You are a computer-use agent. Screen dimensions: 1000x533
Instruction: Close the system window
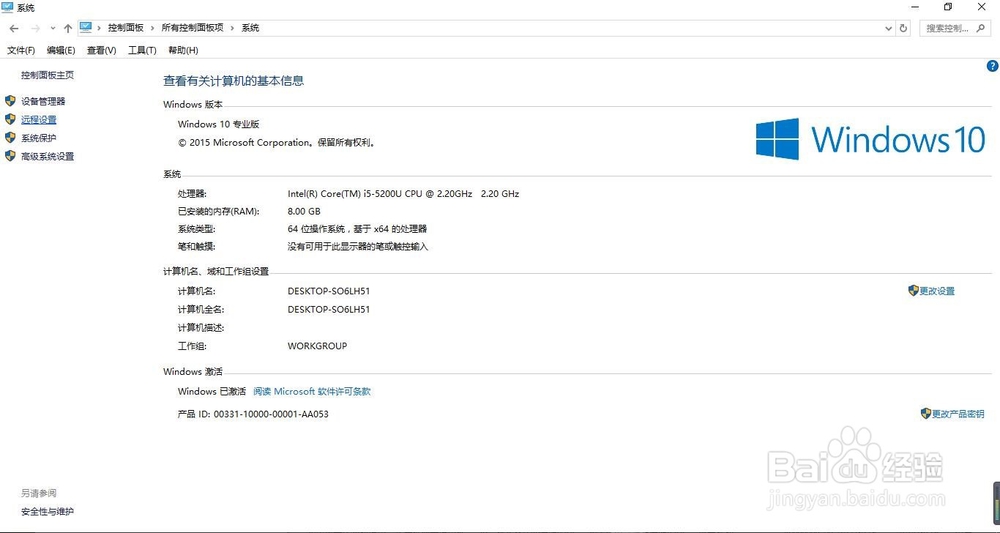[x=982, y=7]
